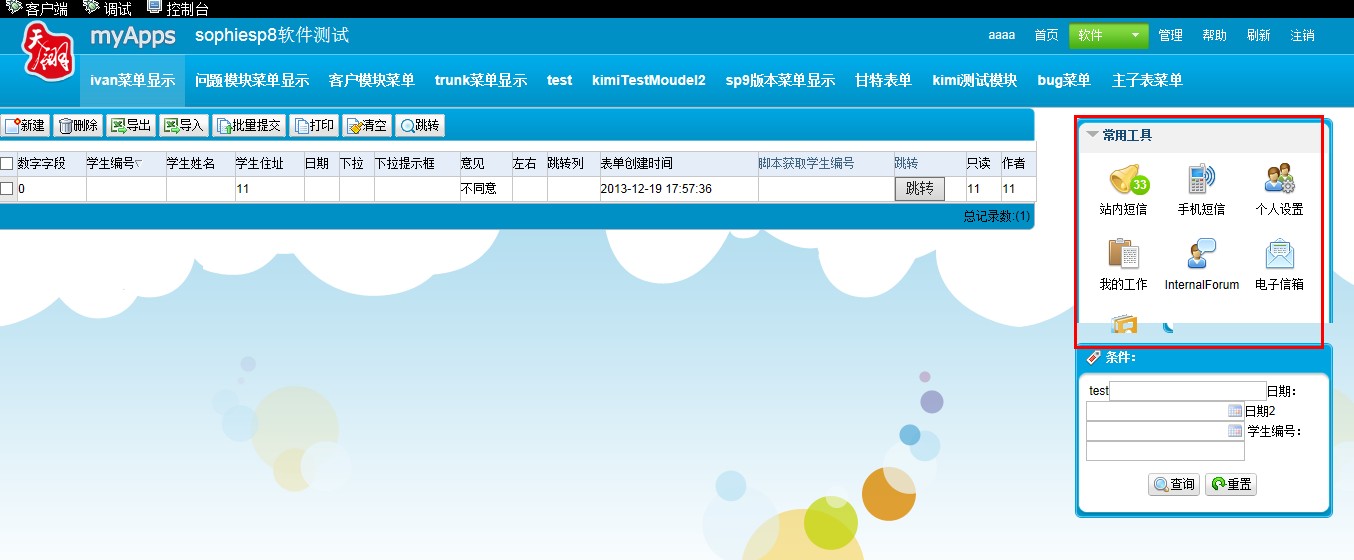Click the myApps red logo
1354x560 pixels.
pyautogui.click(x=48, y=52)
